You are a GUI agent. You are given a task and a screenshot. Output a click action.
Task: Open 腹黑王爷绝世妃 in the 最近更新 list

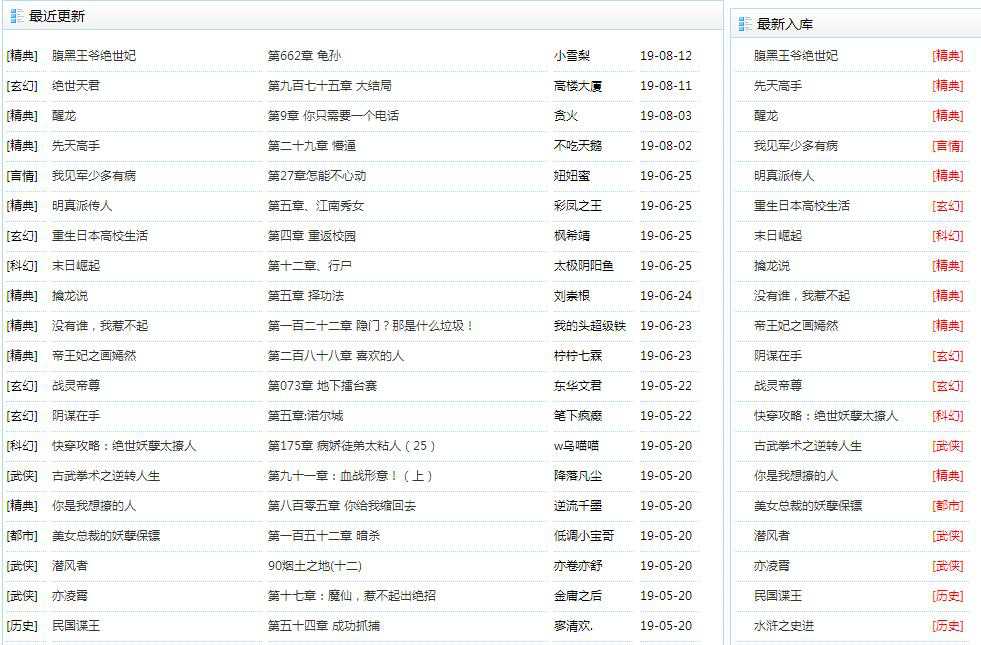tap(94, 56)
